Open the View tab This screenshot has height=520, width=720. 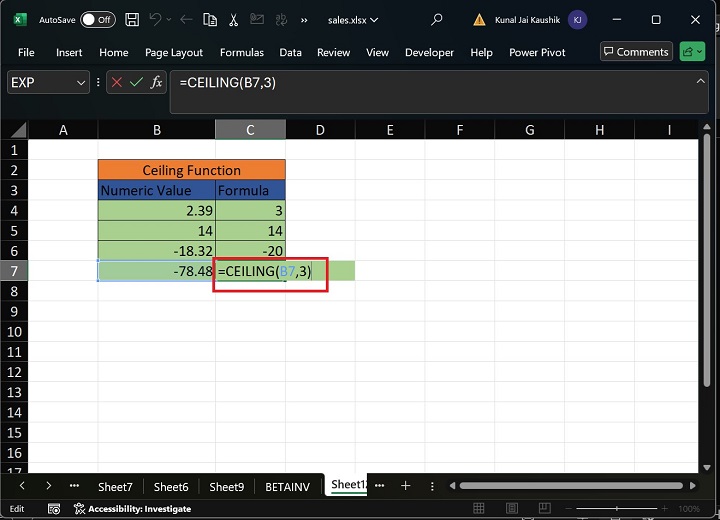point(377,52)
